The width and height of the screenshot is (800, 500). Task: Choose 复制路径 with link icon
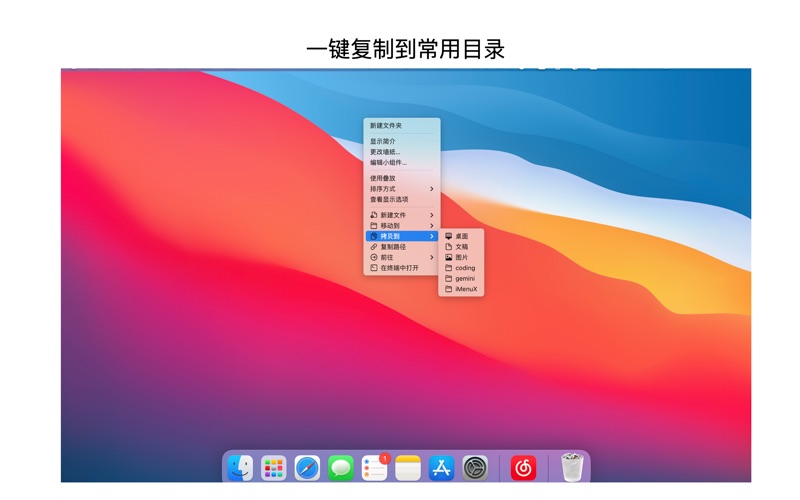click(402, 247)
